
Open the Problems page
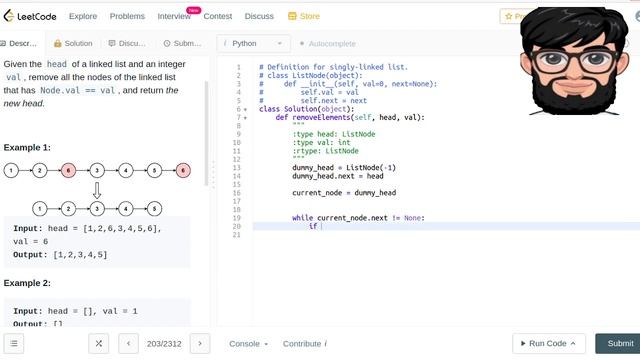(127, 16)
